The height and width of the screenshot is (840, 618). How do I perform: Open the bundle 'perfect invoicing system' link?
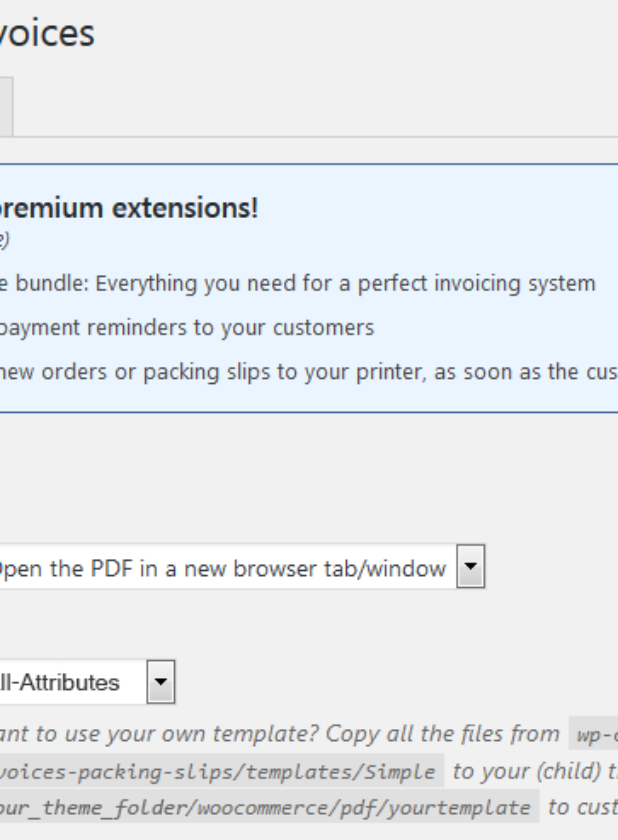[x=297, y=283]
